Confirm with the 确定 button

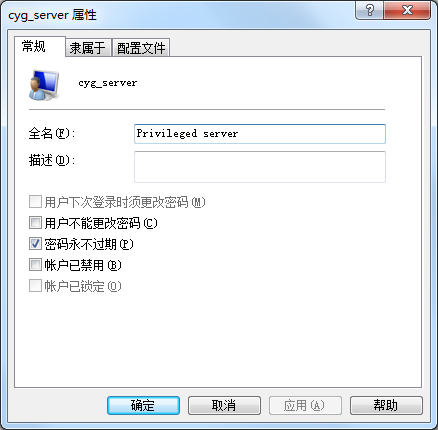[x=143, y=405]
